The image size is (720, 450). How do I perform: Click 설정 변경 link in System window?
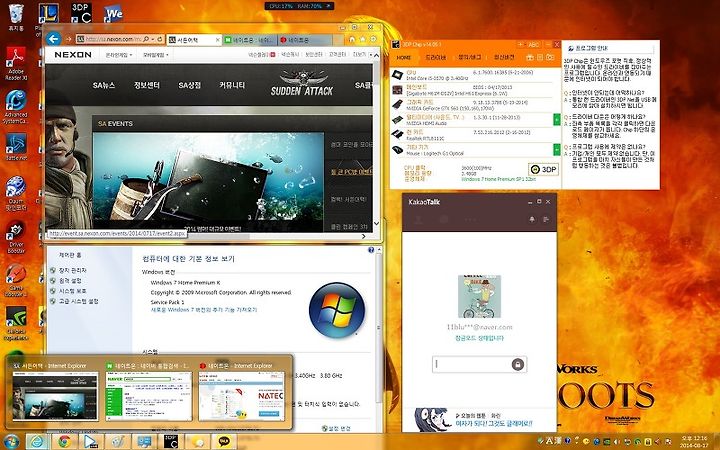[x=339, y=428]
